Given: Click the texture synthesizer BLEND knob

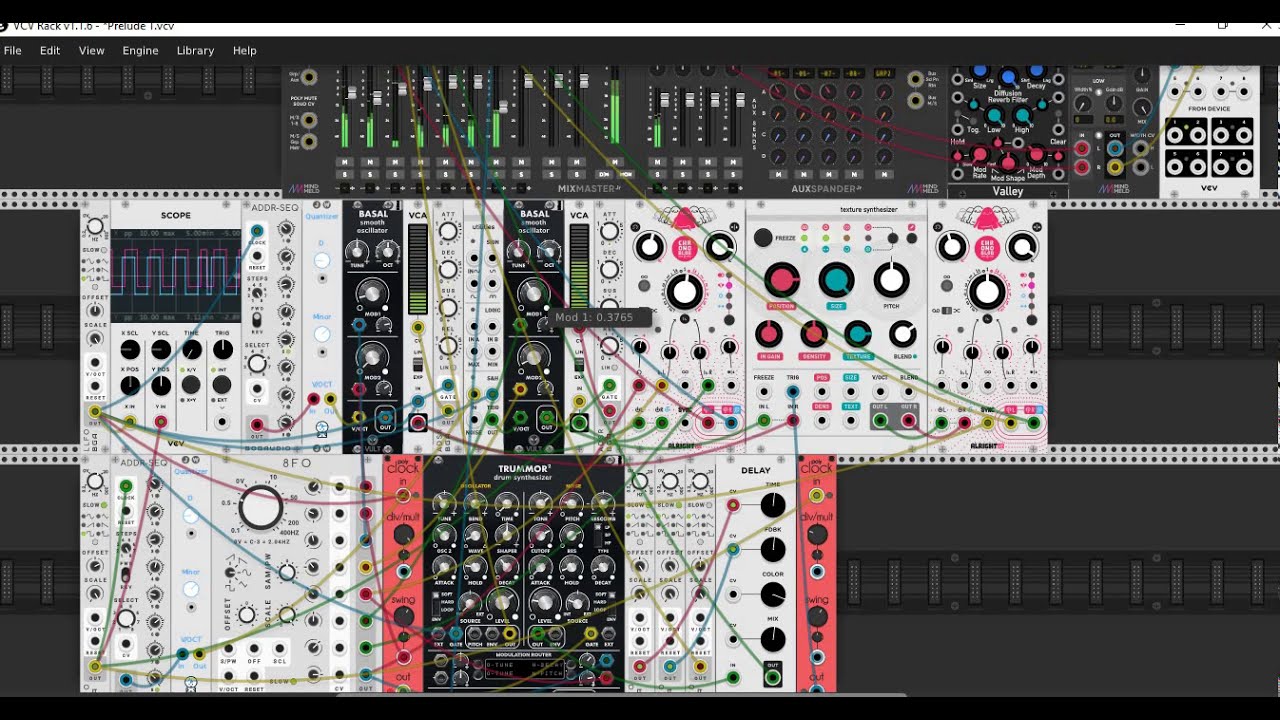Looking at the screenshot, I should click(x=902, y=334).
